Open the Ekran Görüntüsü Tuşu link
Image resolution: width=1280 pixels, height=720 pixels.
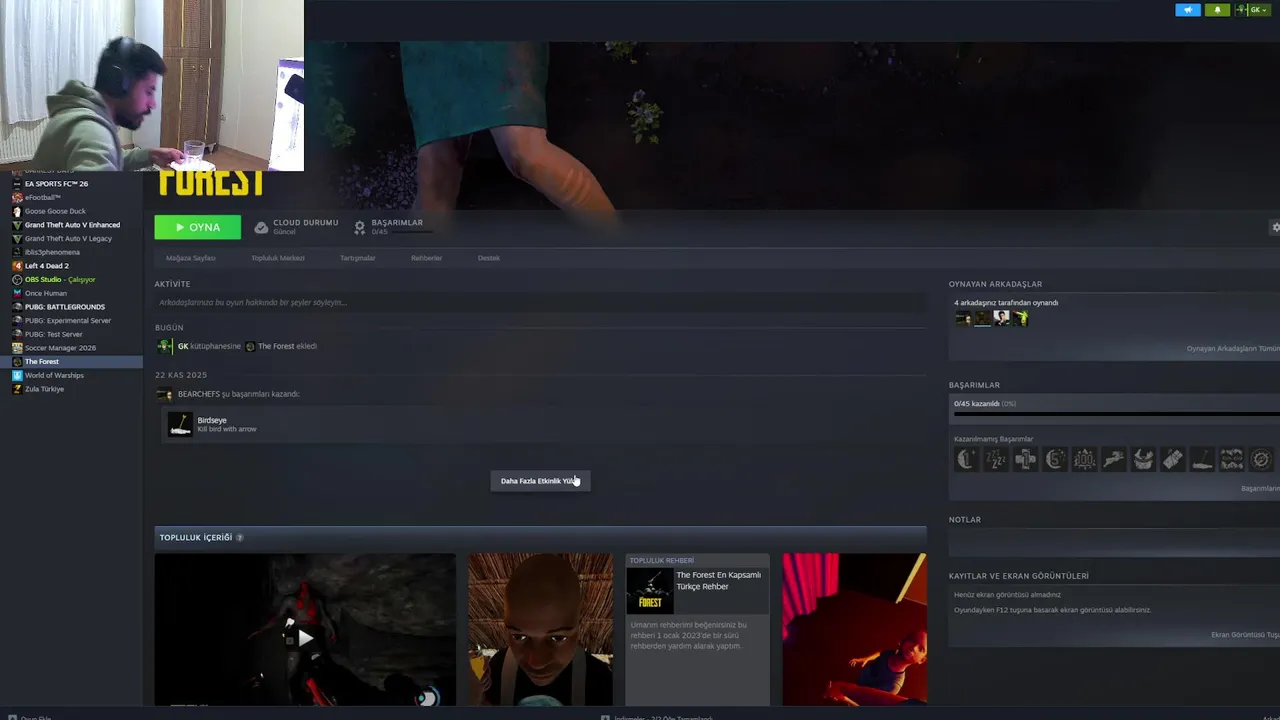1245,635
